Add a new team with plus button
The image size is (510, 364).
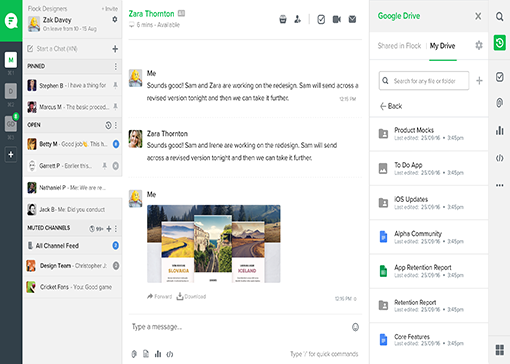(11, 155)
